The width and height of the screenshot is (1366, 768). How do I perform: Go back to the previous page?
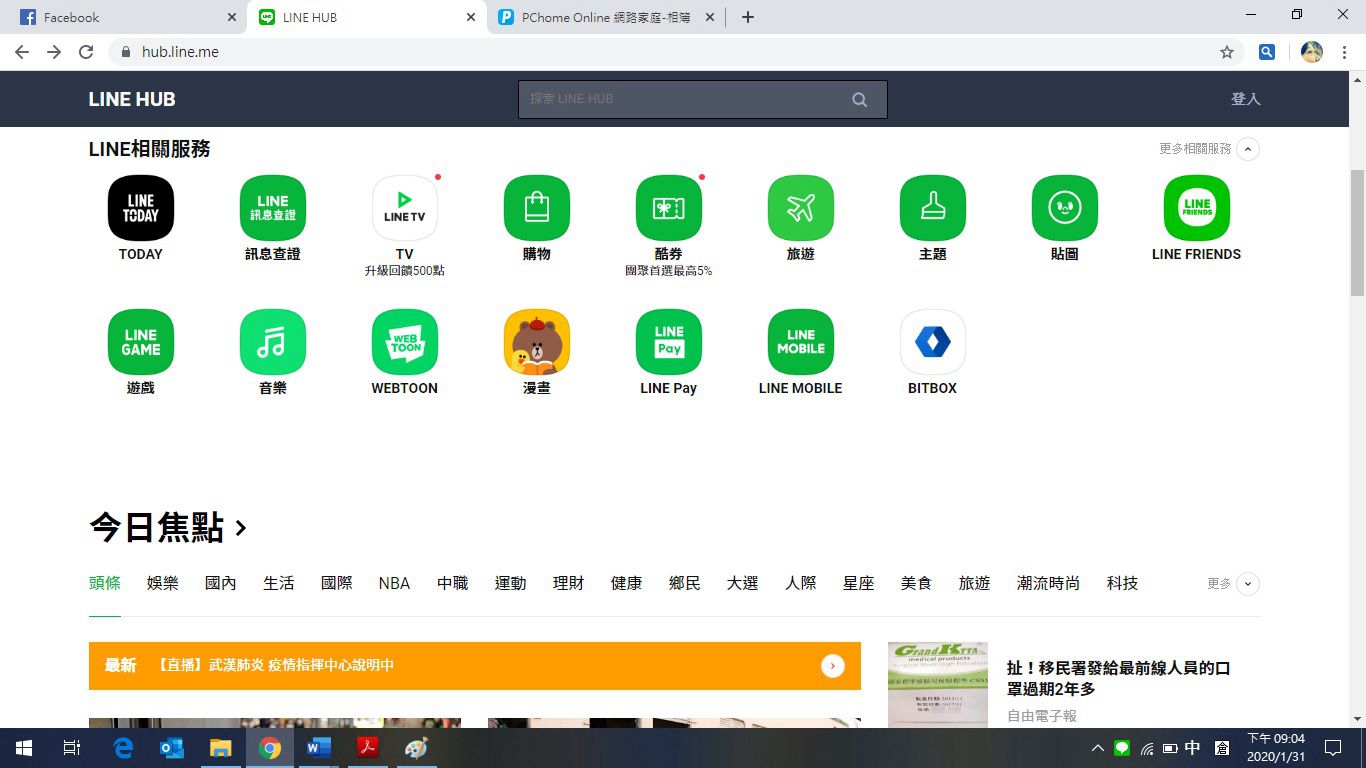(22, 52)
